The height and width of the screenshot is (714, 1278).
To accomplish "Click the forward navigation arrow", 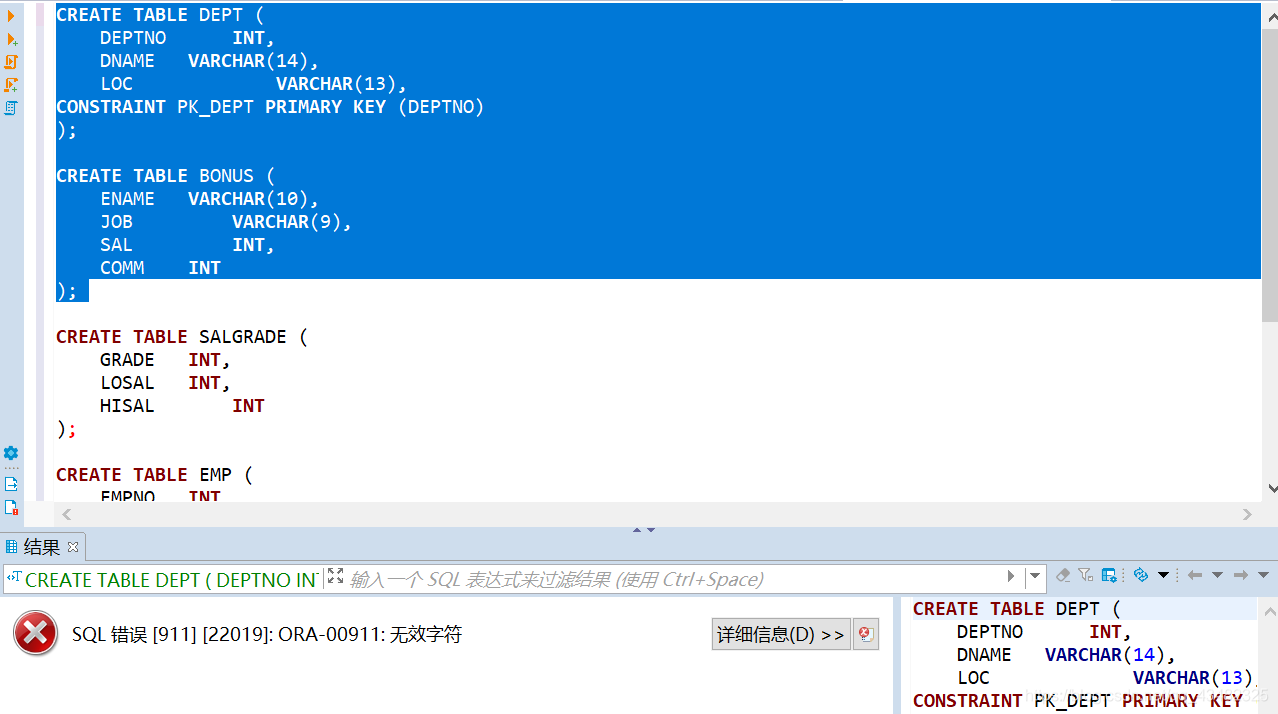I will pos(1241,575).
